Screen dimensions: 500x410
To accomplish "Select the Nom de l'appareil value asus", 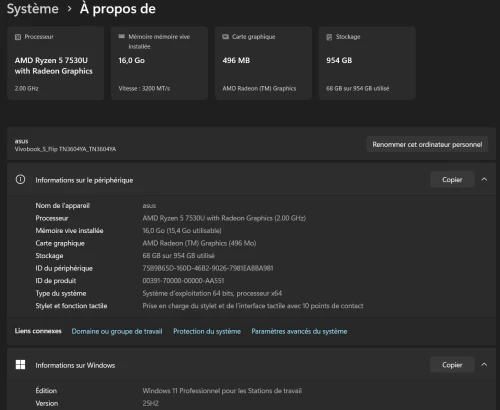I will click(x=149, y=206).
